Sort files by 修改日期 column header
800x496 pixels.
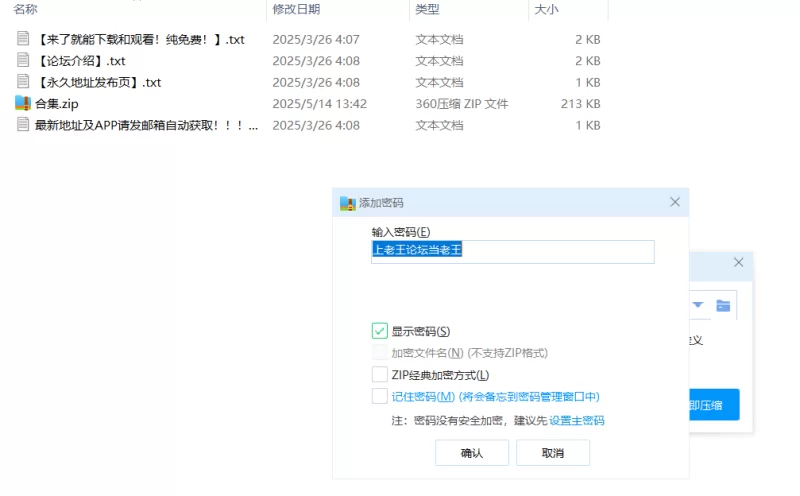point(296,9)
